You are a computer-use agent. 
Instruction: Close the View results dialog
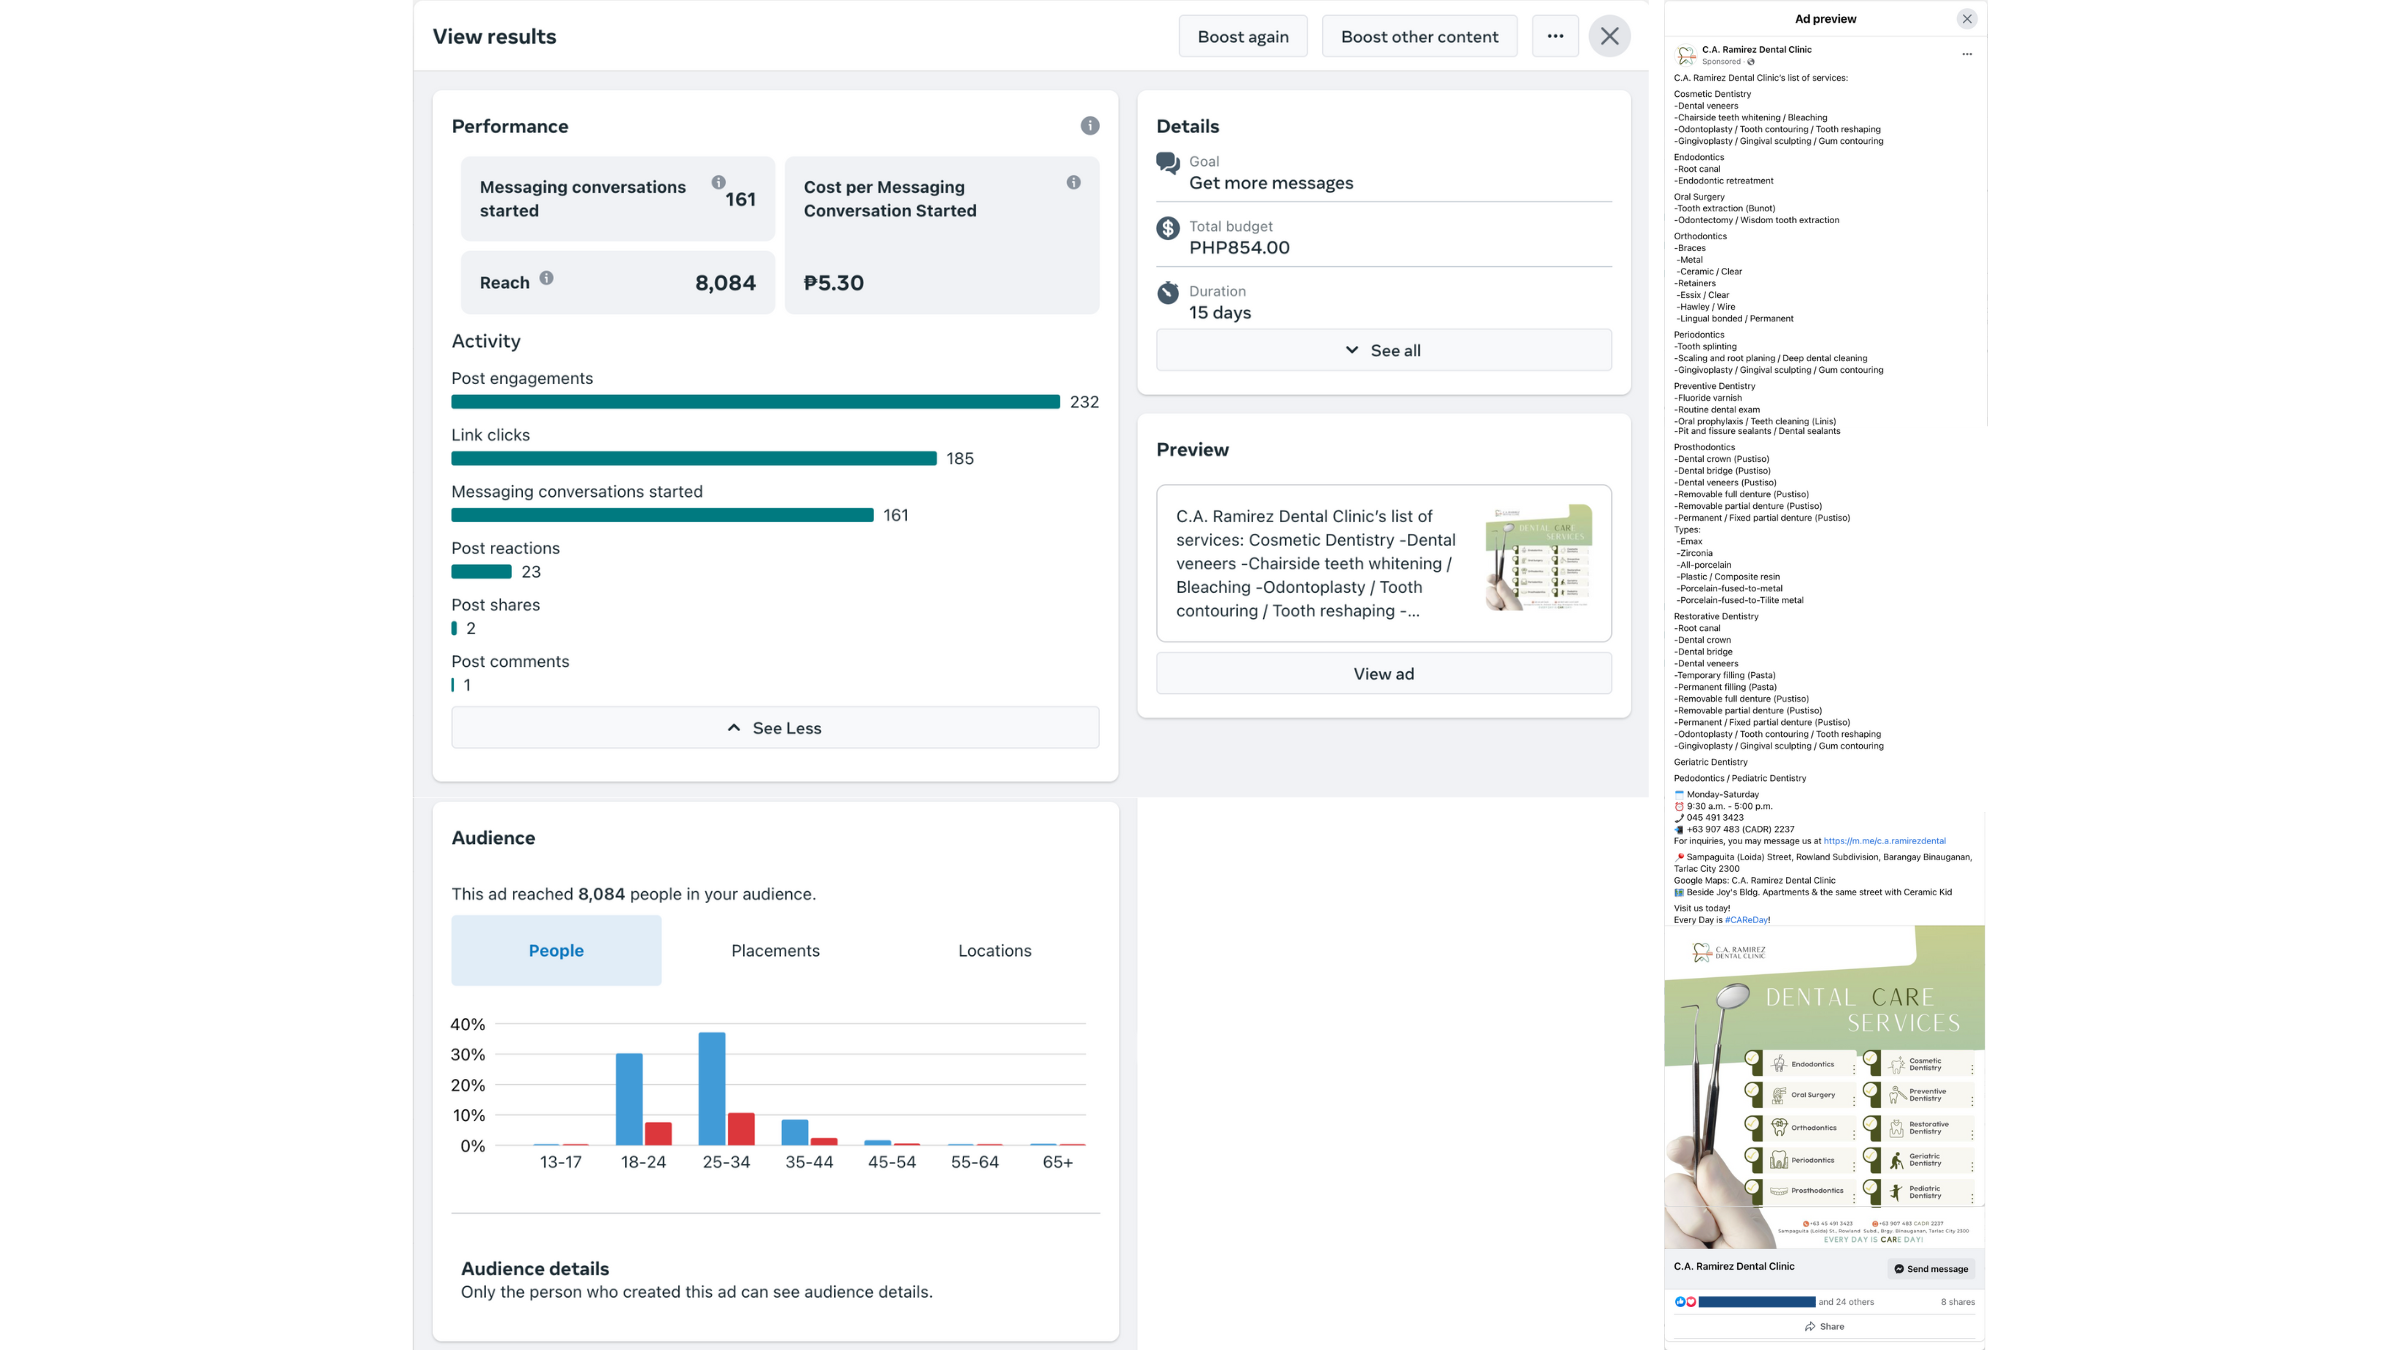point(1609,37)
